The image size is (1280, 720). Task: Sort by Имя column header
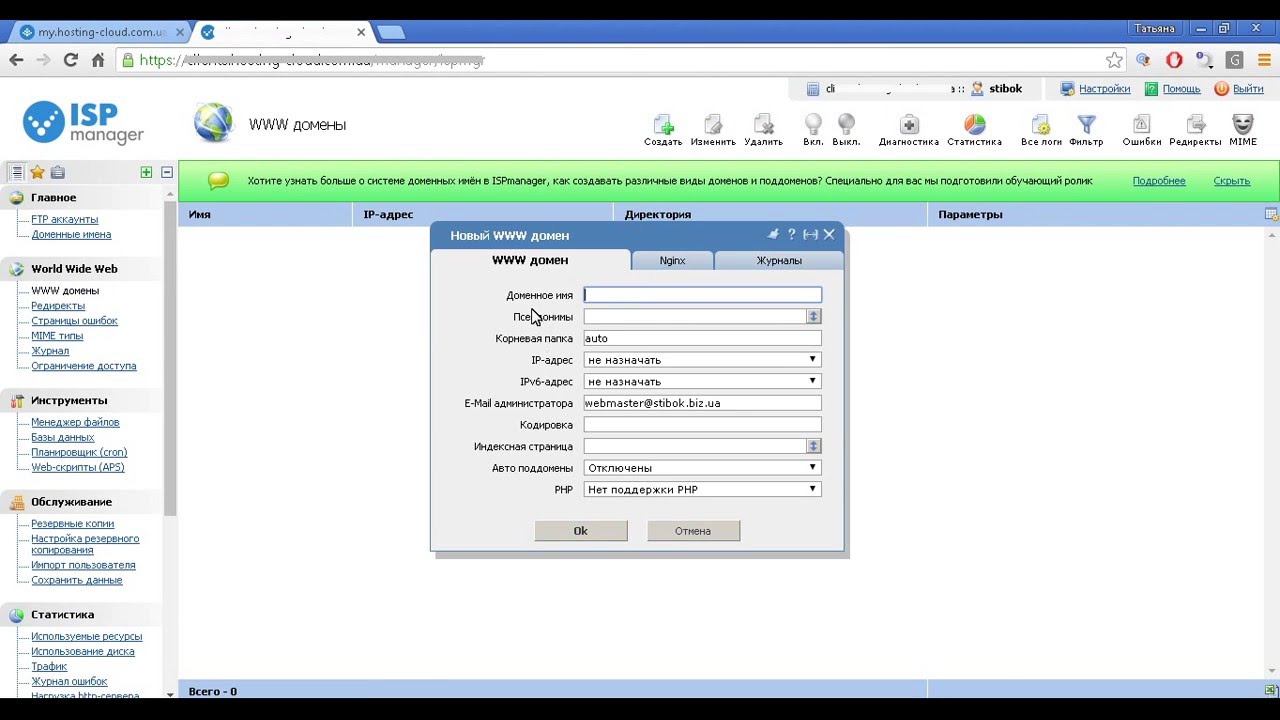click(199, 214)
